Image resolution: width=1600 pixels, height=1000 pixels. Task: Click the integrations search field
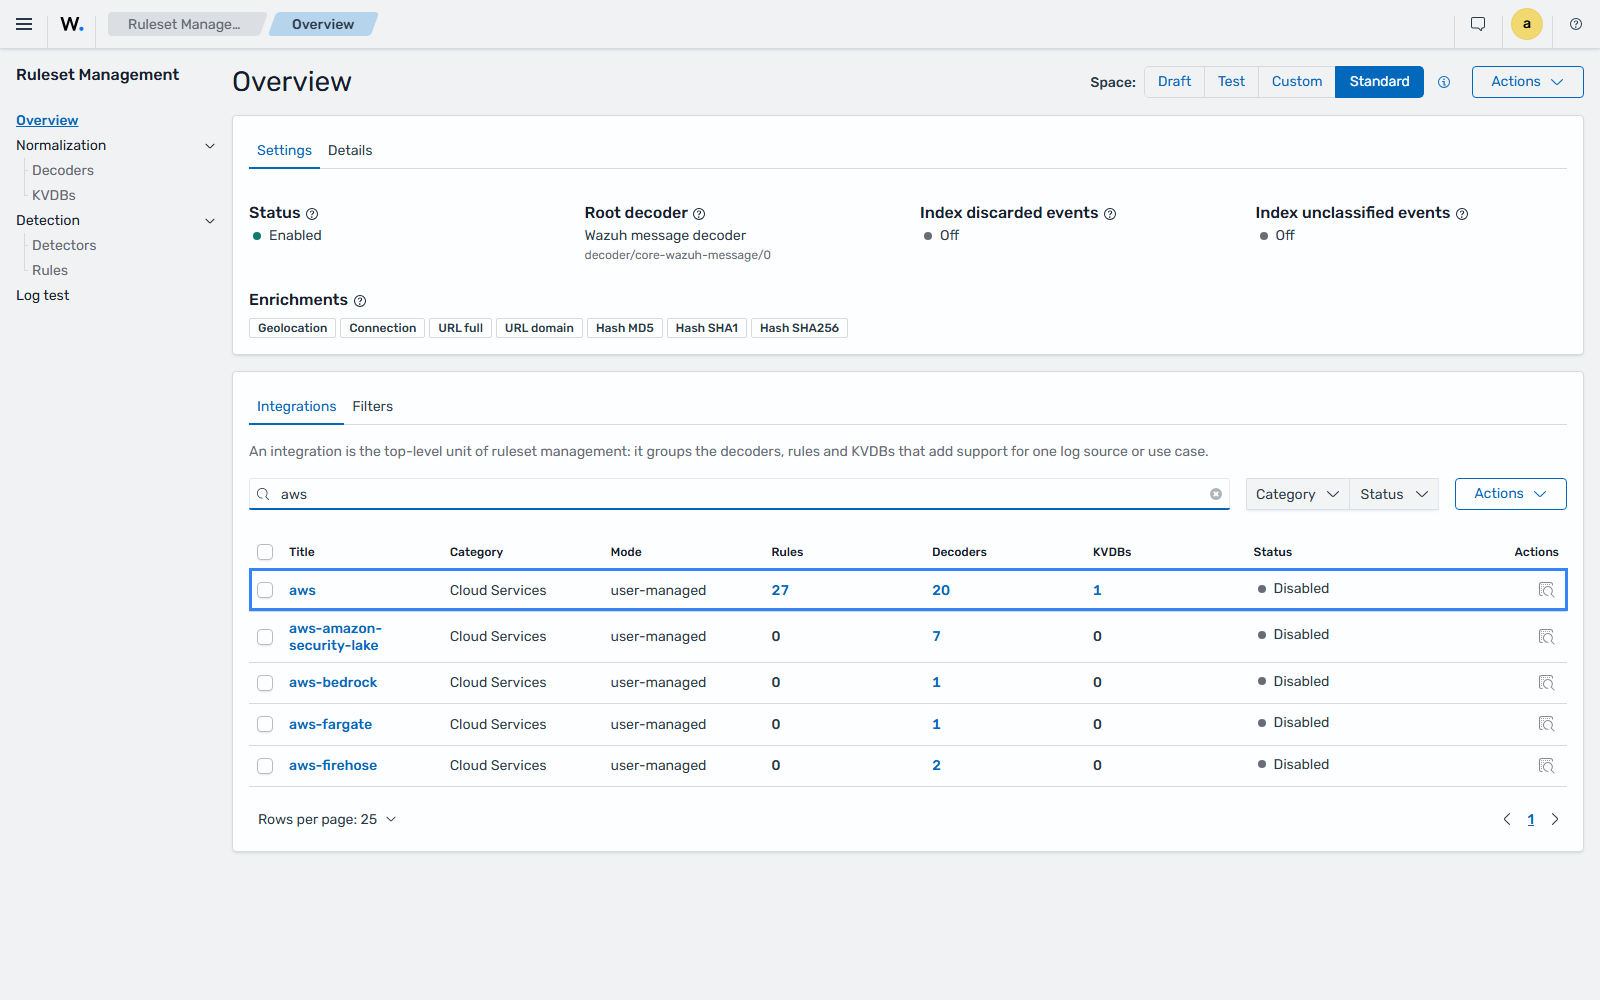coord(739,494)
